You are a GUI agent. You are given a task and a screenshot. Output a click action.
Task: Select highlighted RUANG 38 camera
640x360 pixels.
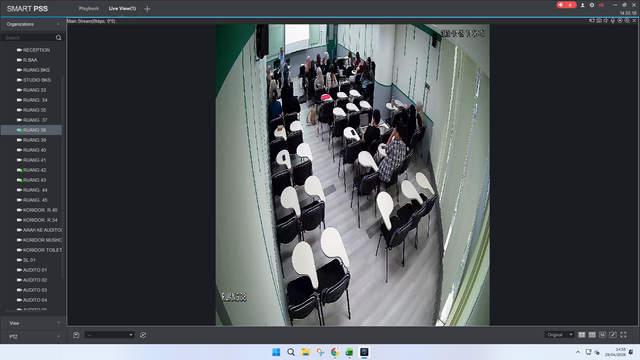[x=31, y=130]
